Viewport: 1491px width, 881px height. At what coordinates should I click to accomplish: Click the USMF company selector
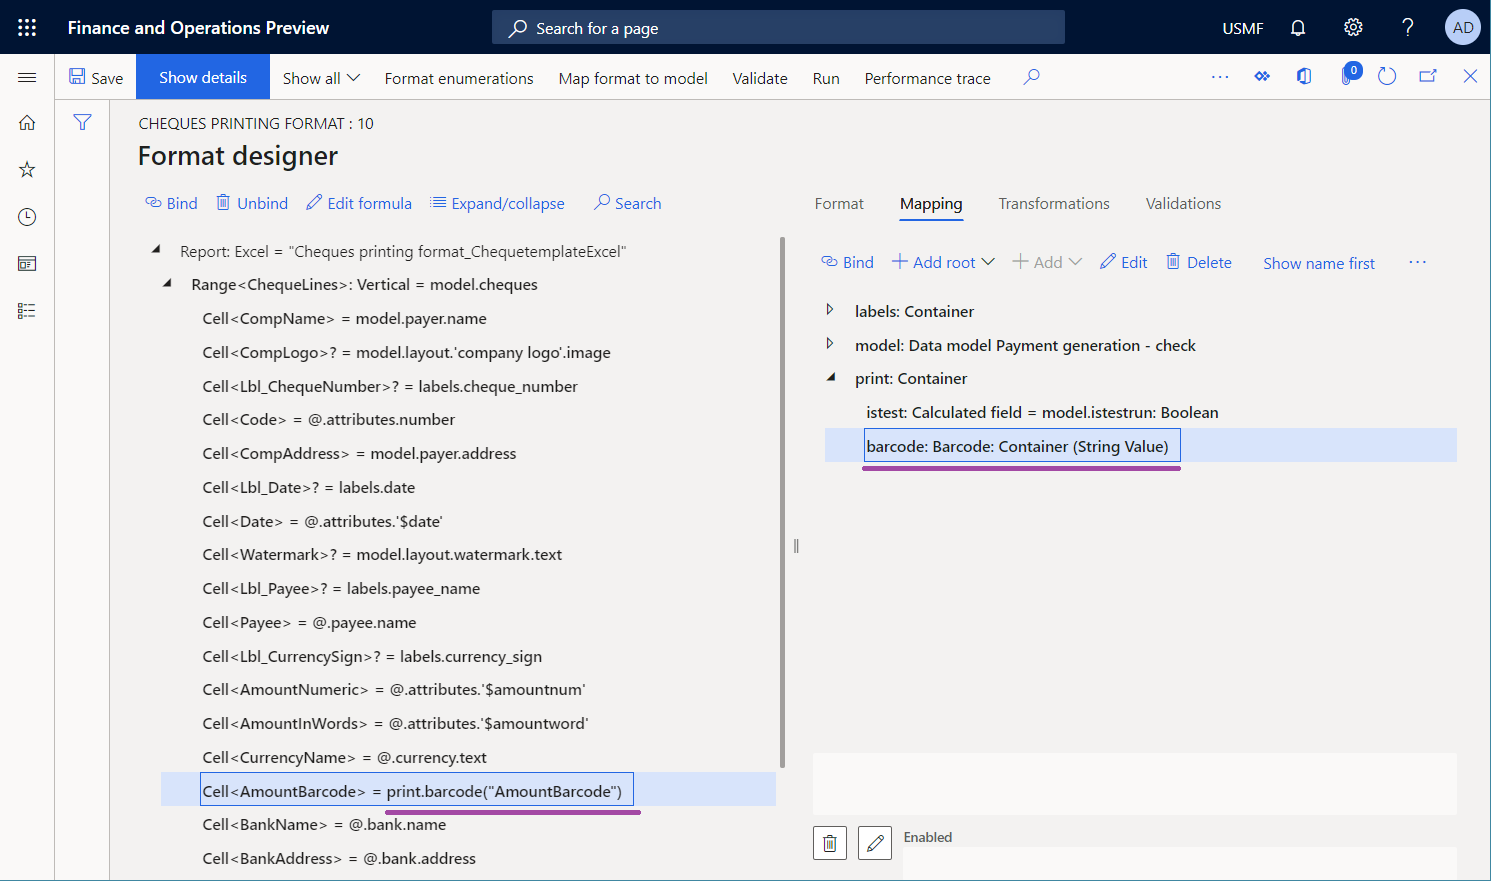1242,28
